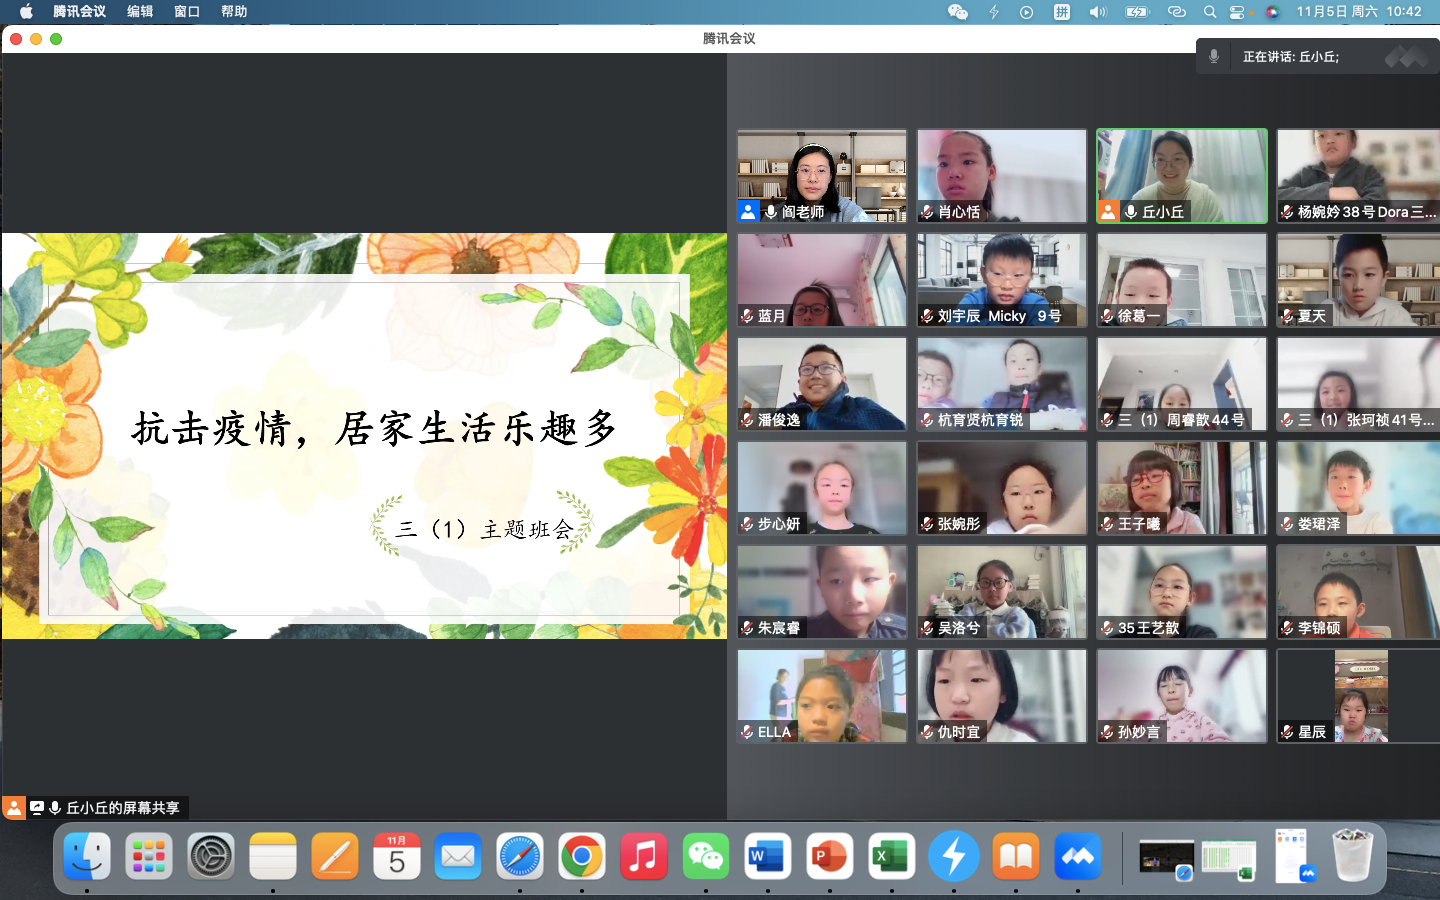Select 仇时宜 video tile
This screenshot has height=900, width=1440.
(1002, 696)
